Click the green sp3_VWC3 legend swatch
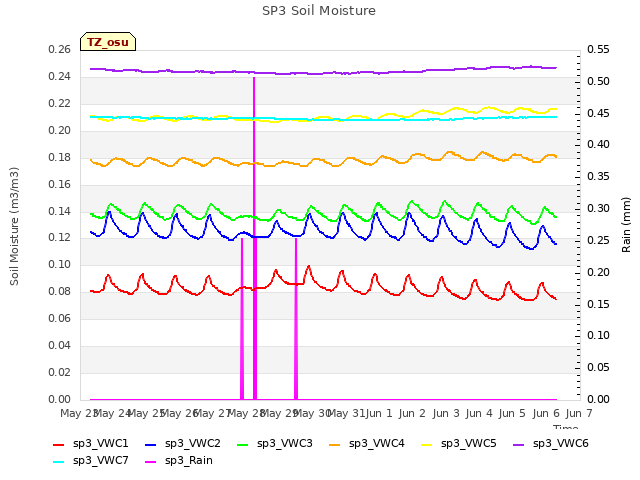 (243, 445)
